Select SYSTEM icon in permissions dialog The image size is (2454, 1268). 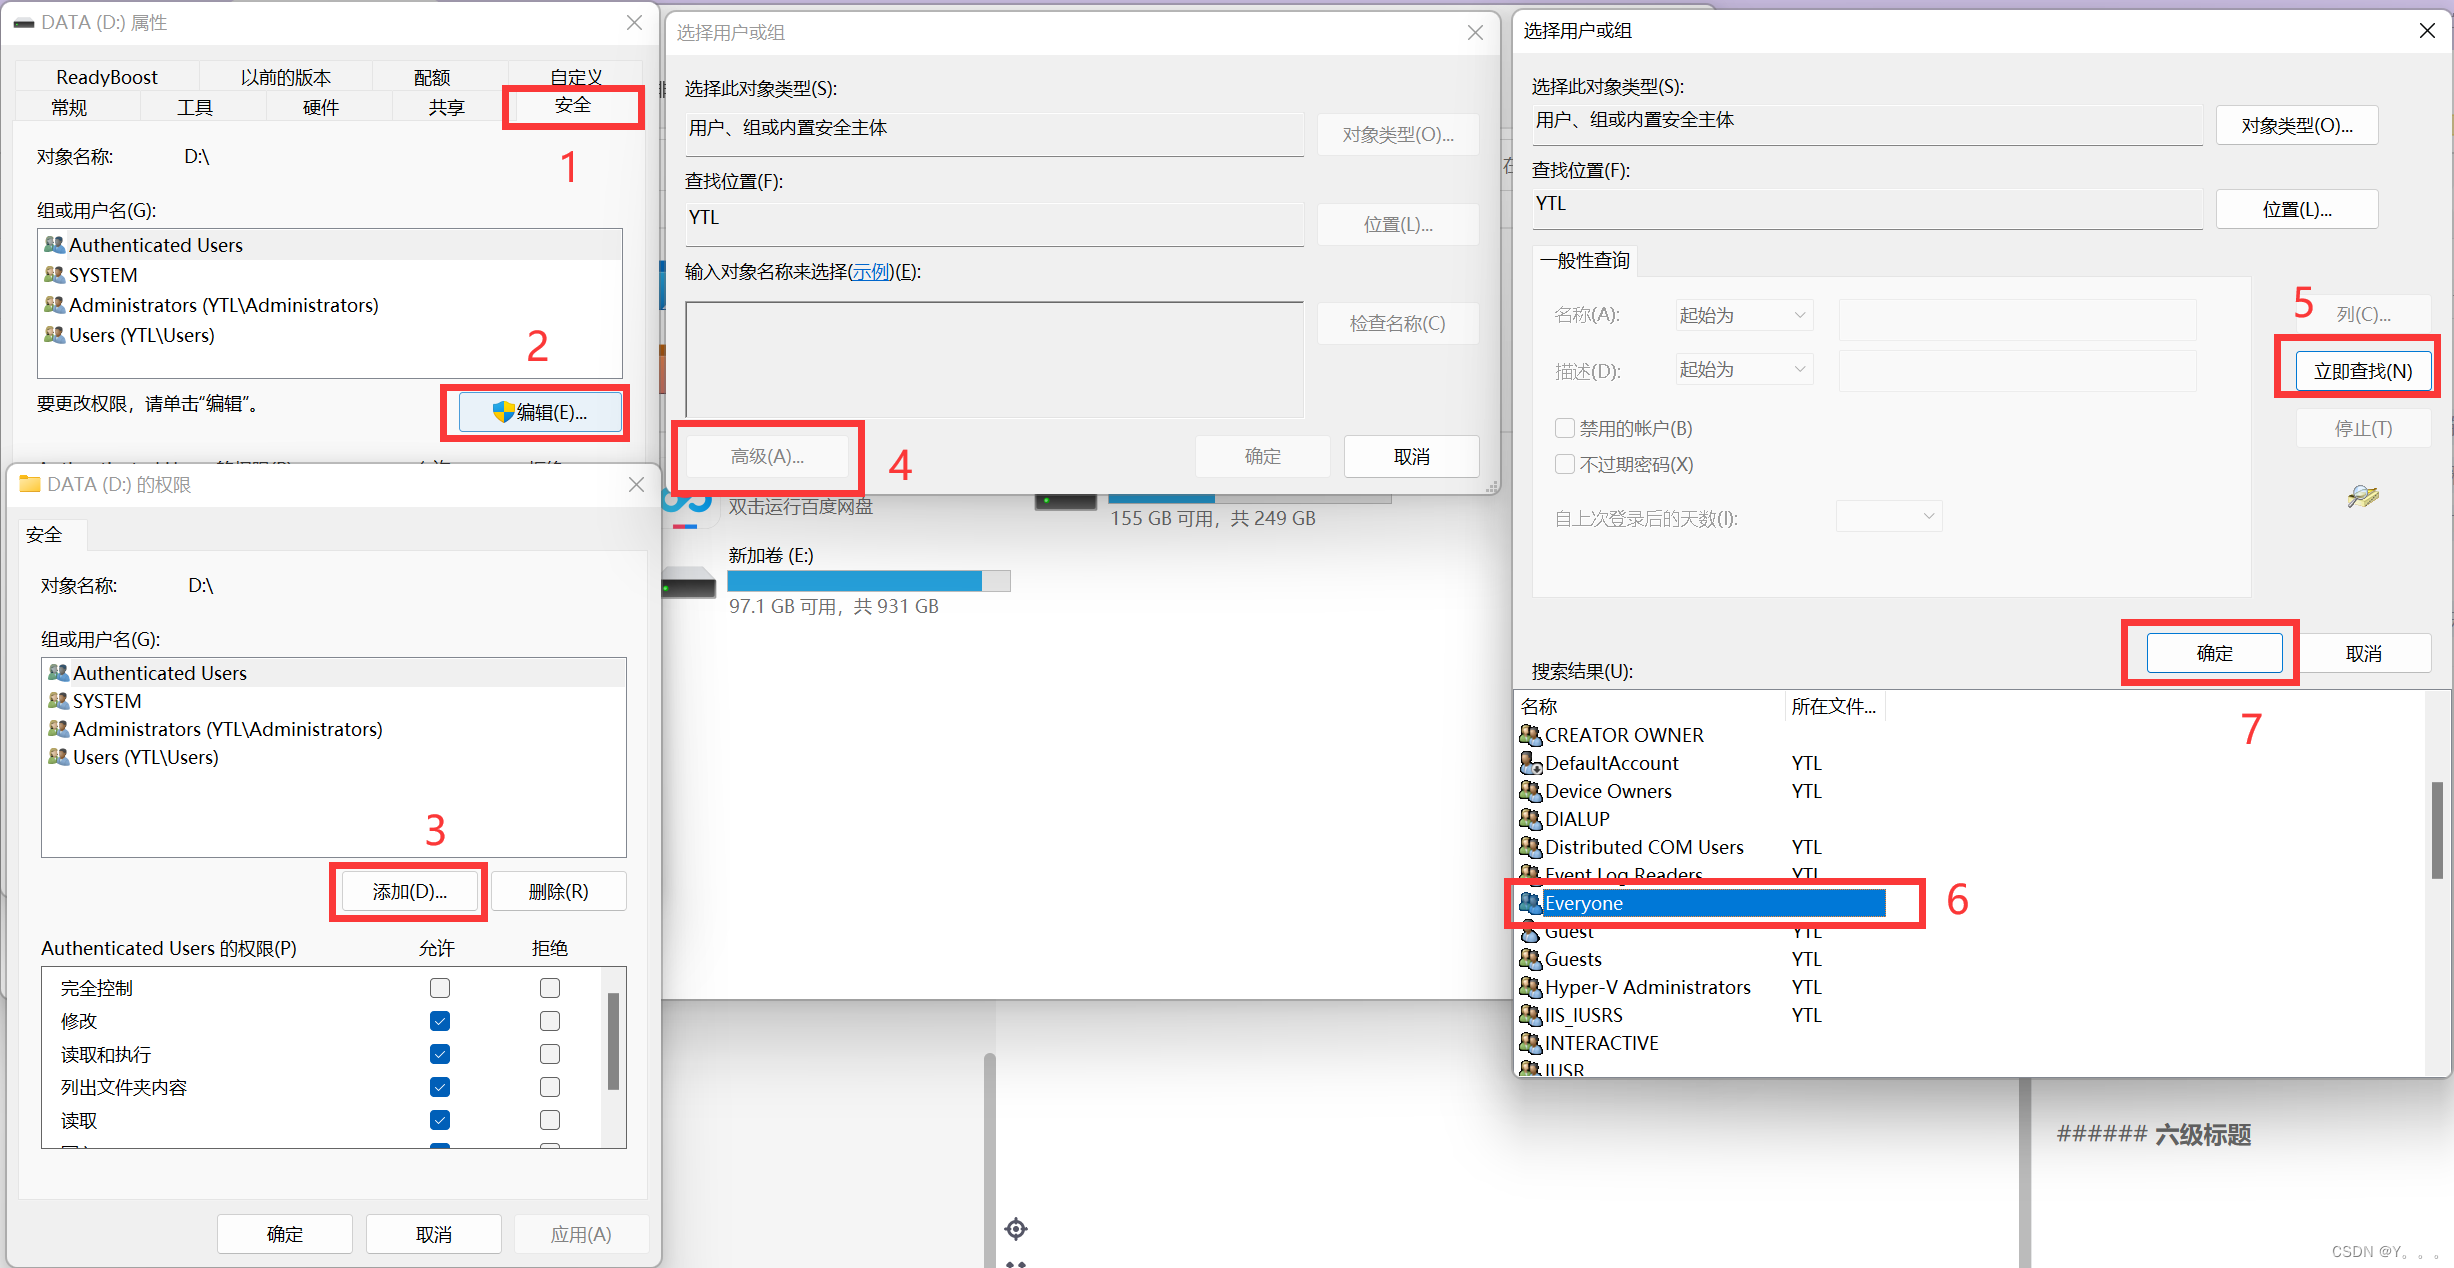click(58, 701)
